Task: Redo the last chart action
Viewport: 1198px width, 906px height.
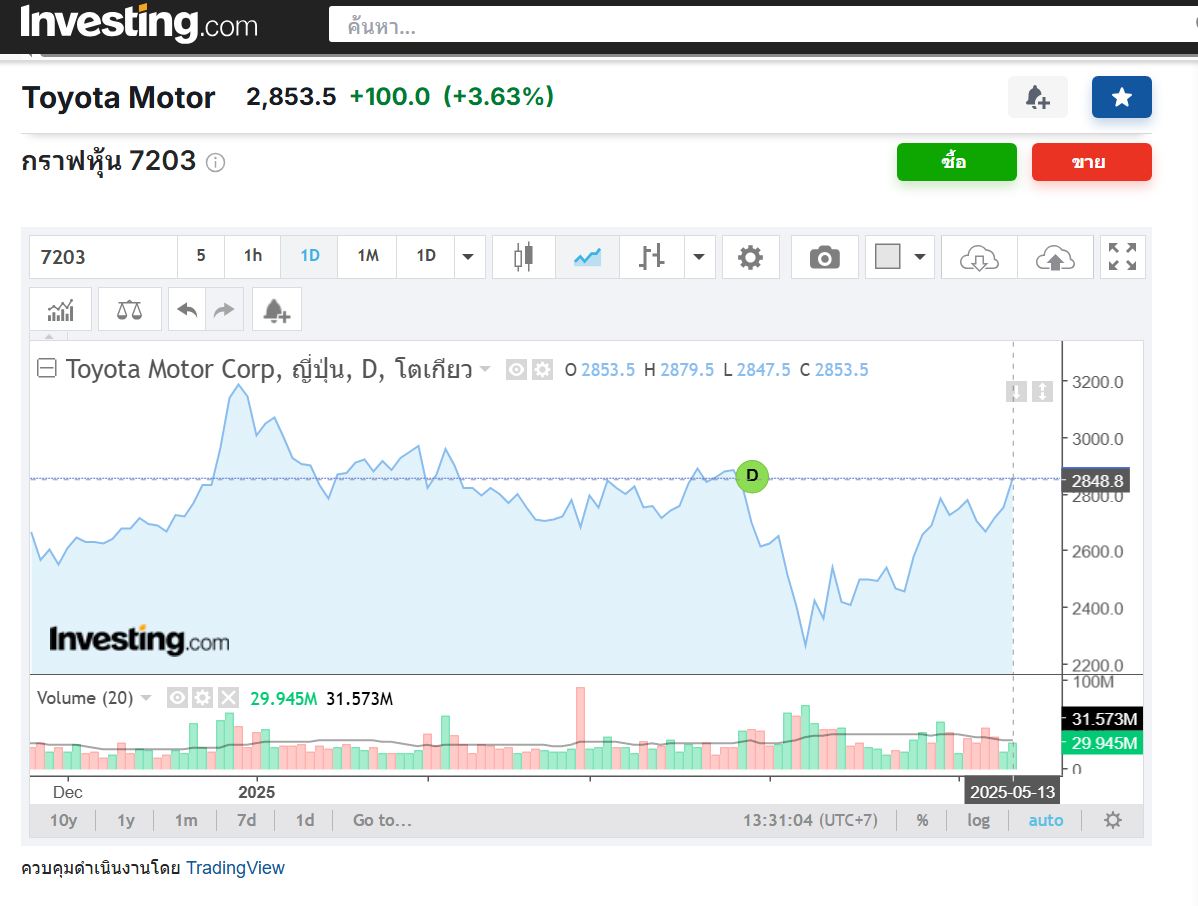Action: pyautogui.click(x=224, y=309)
